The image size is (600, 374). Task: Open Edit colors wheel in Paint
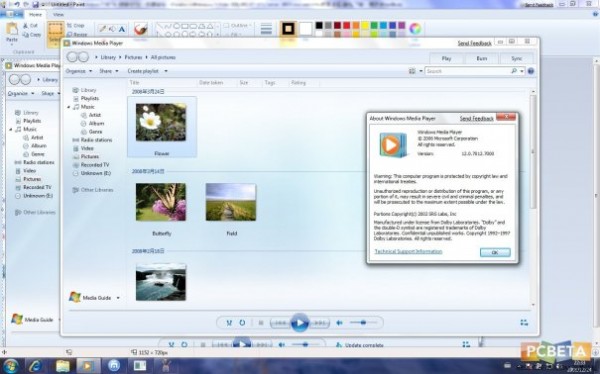pos(415,28)
